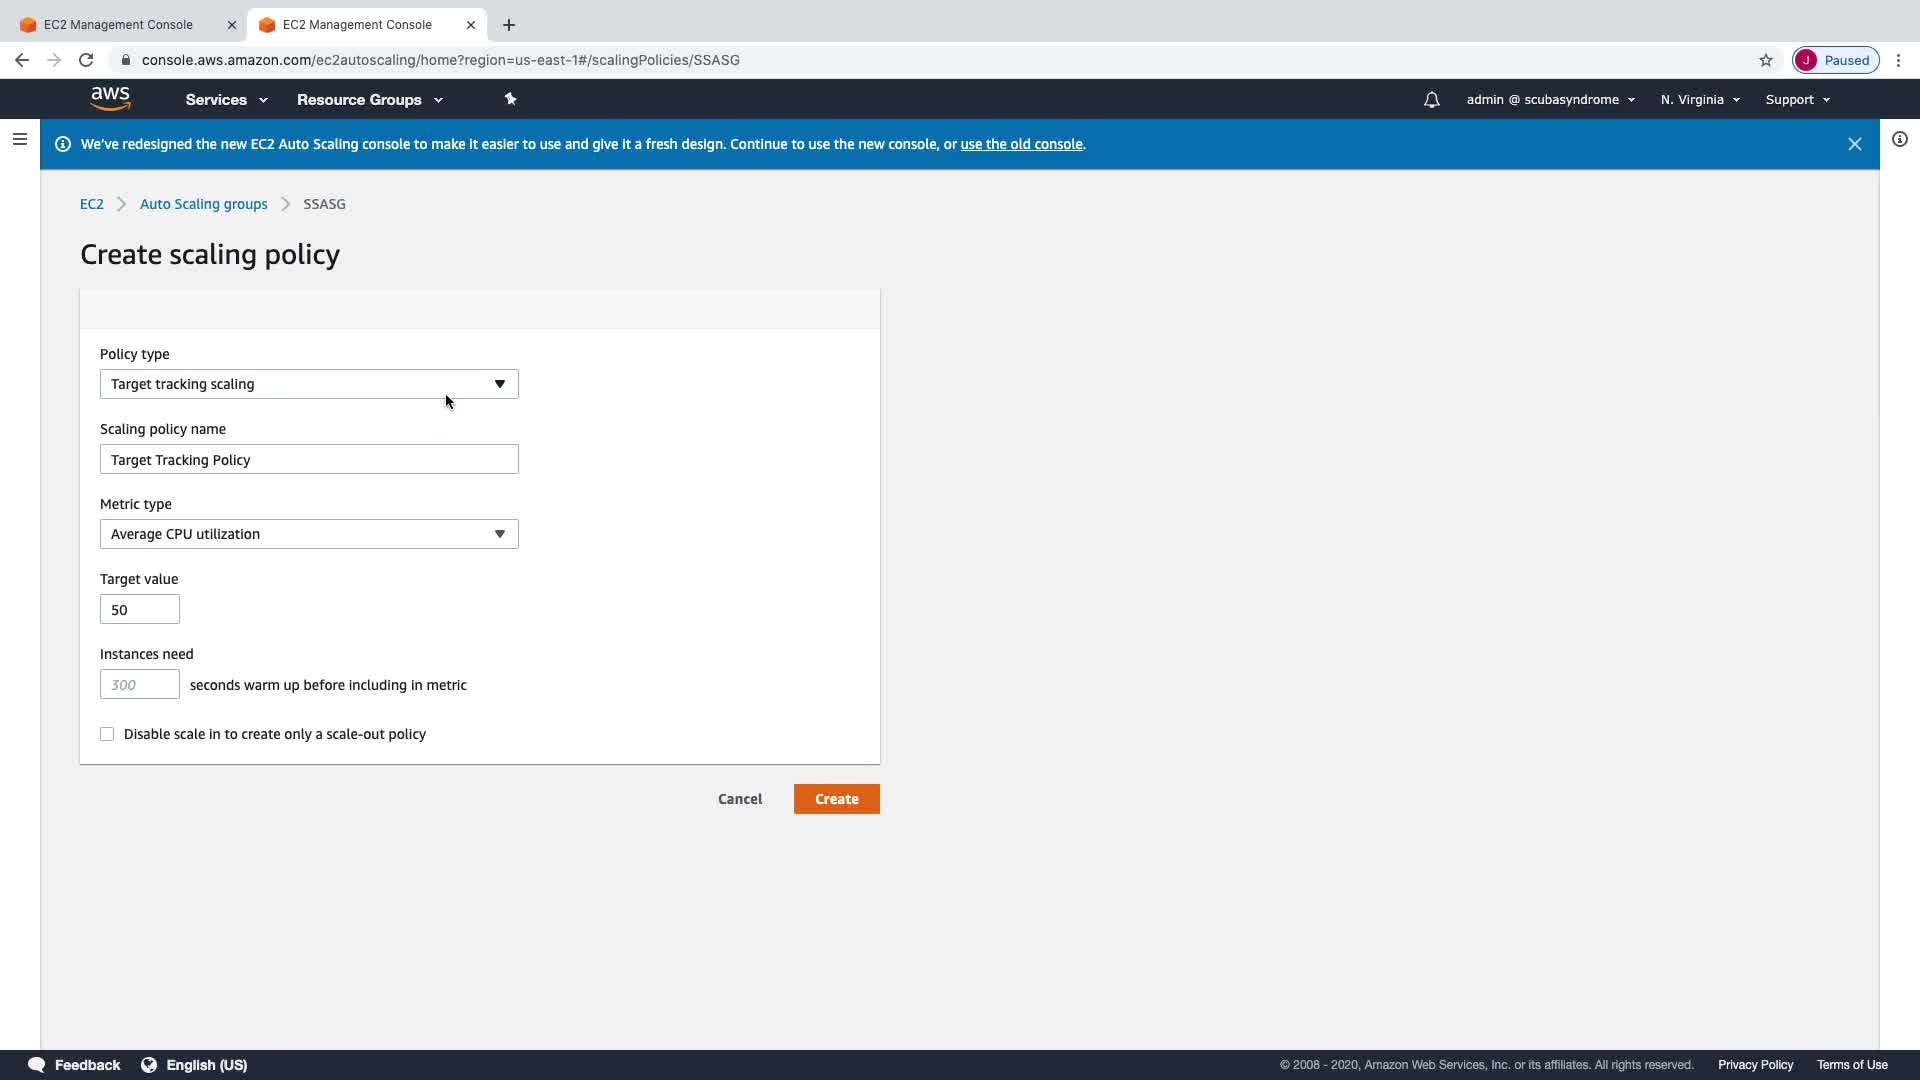Image resolution: width=1920 pixels, height=1080 pixels.
Task: Open the left hamburger navigation menu
Action: [x=19, y=140]
